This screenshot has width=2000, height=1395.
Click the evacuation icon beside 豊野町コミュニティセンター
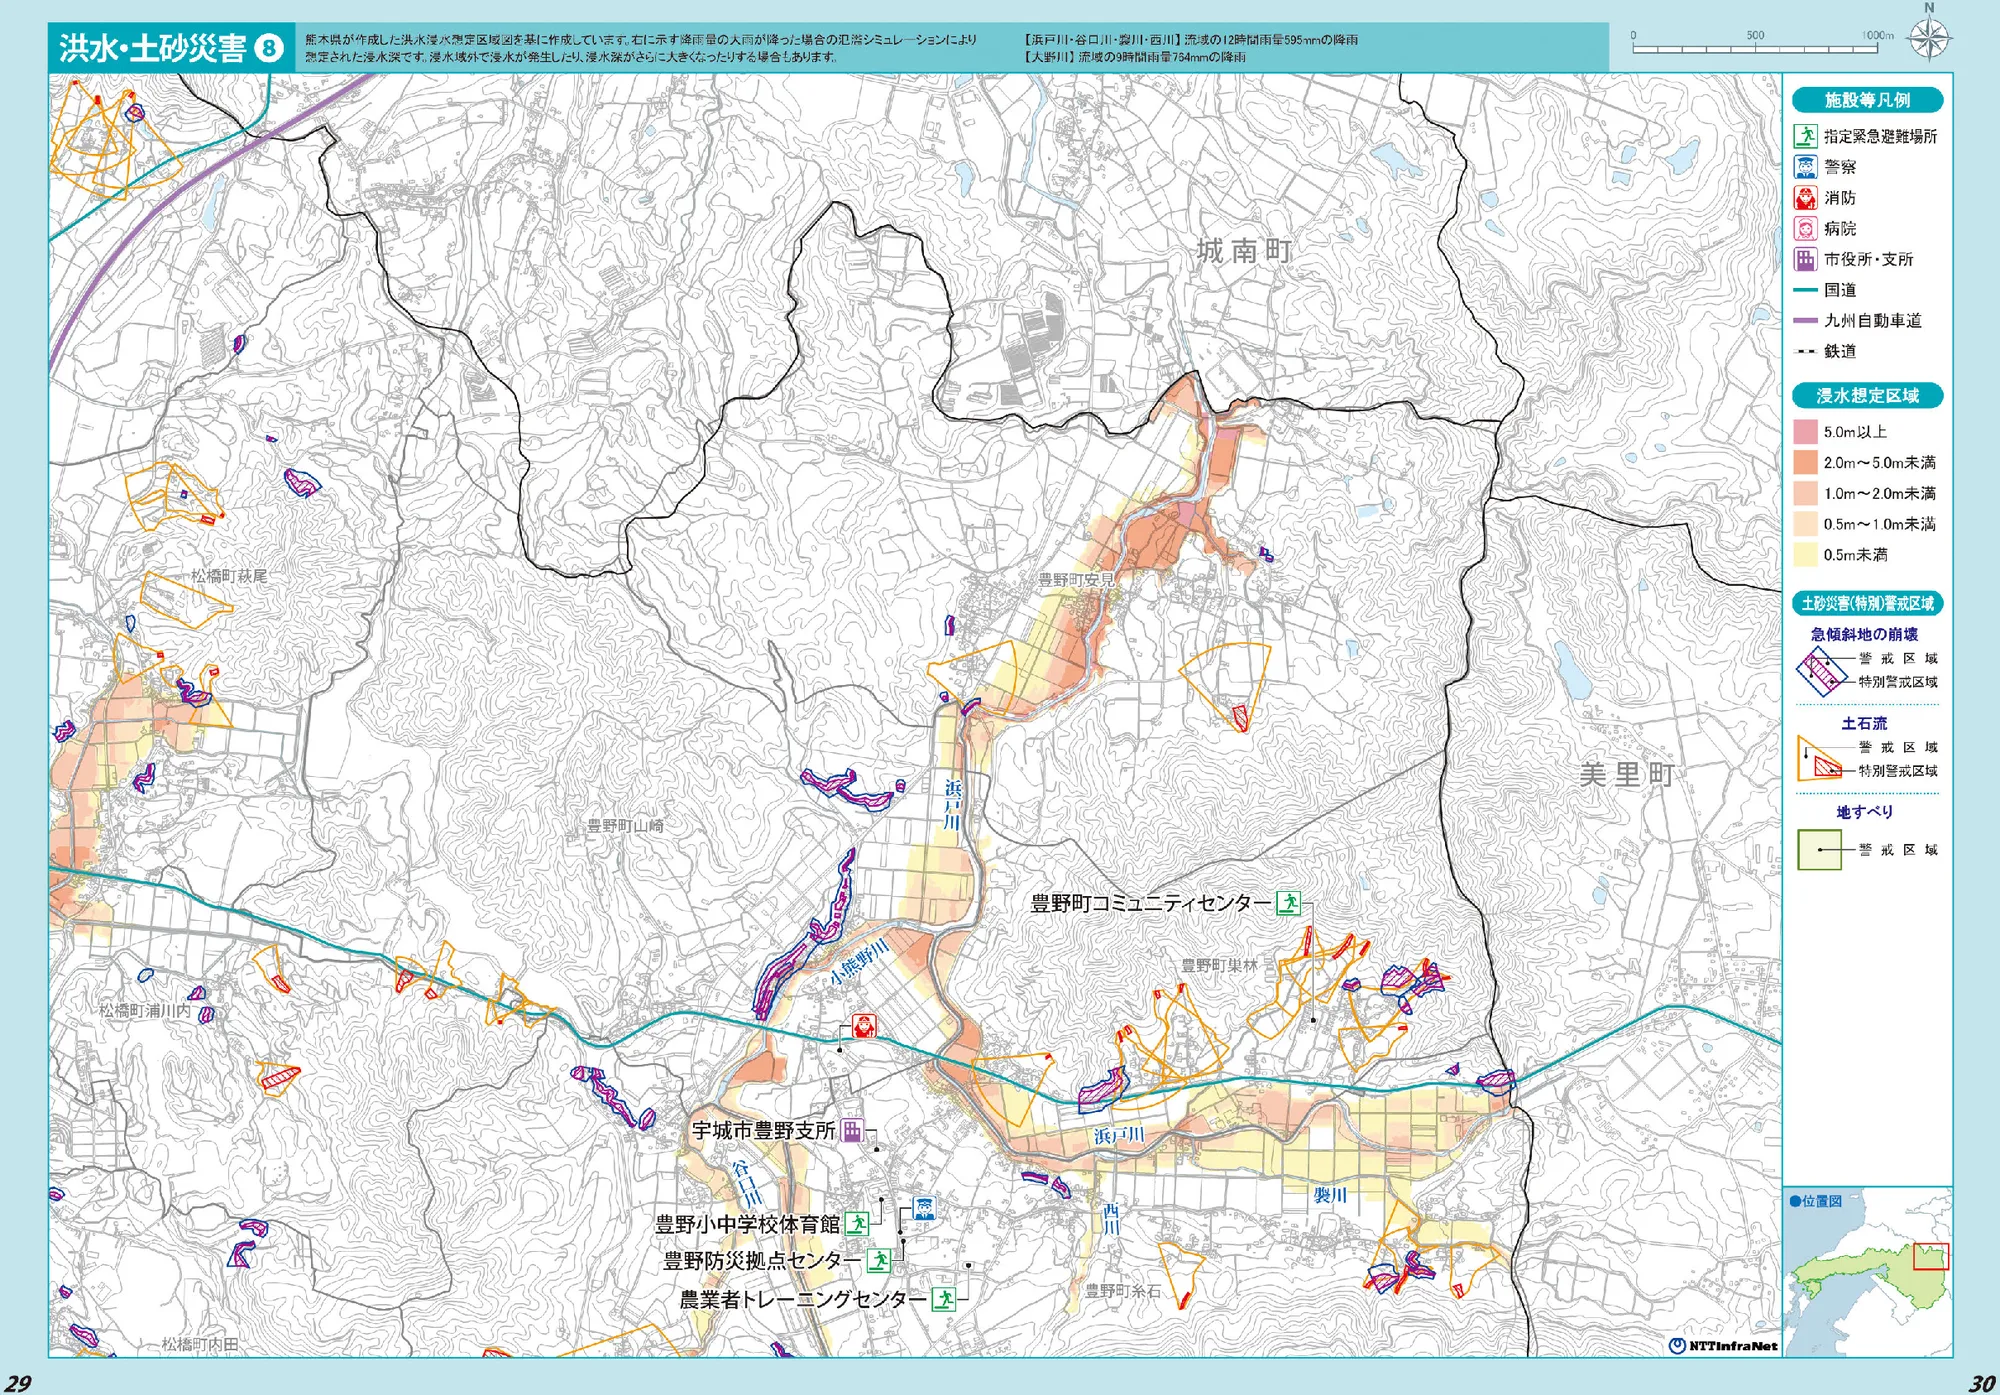coord(1288,904)
